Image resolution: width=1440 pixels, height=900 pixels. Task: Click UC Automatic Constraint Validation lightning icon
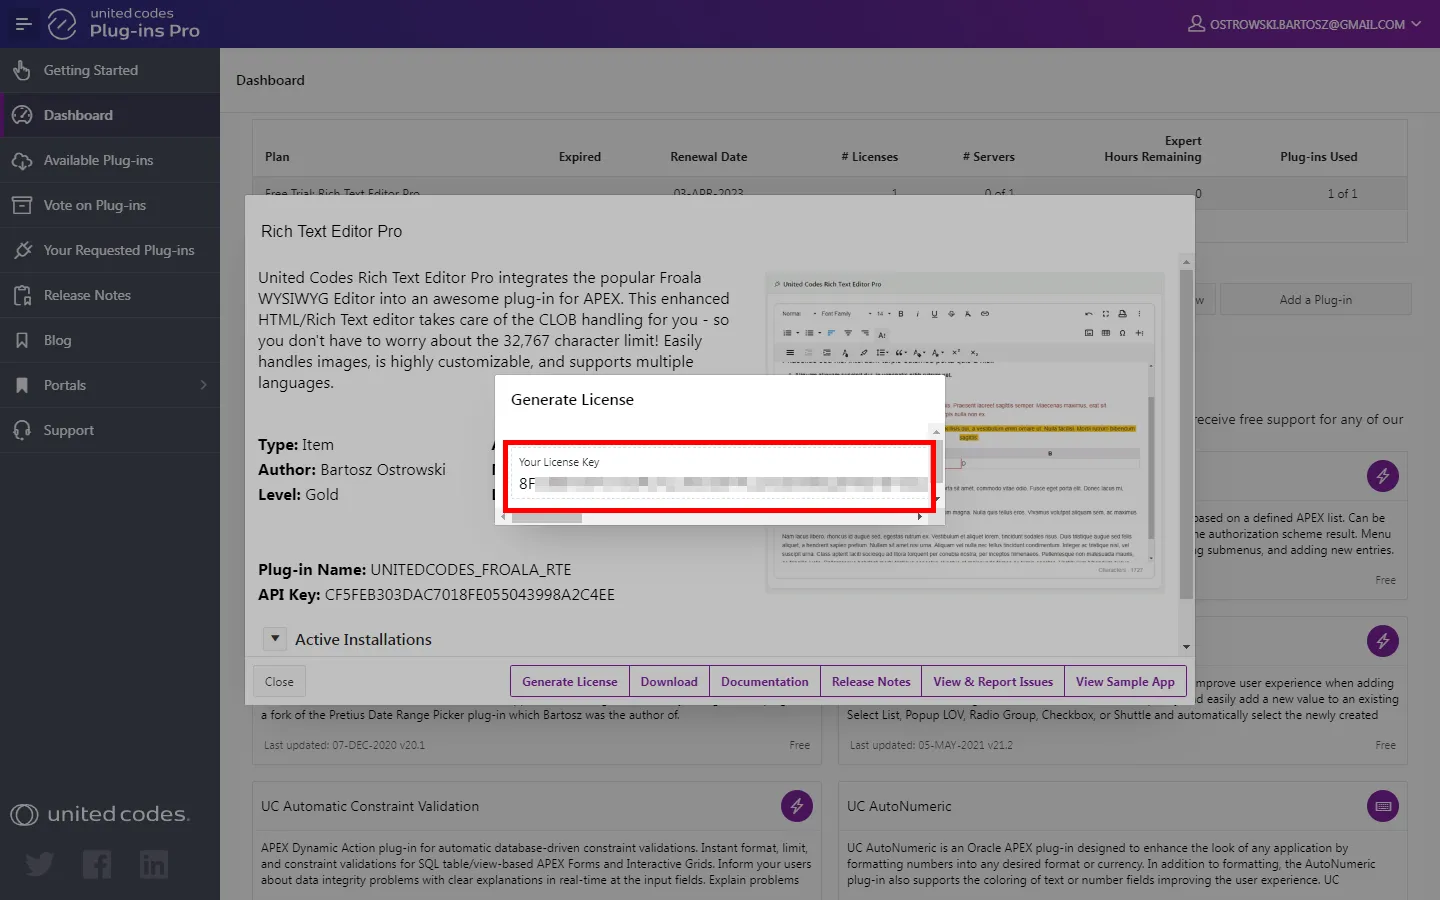click(797, 806)
